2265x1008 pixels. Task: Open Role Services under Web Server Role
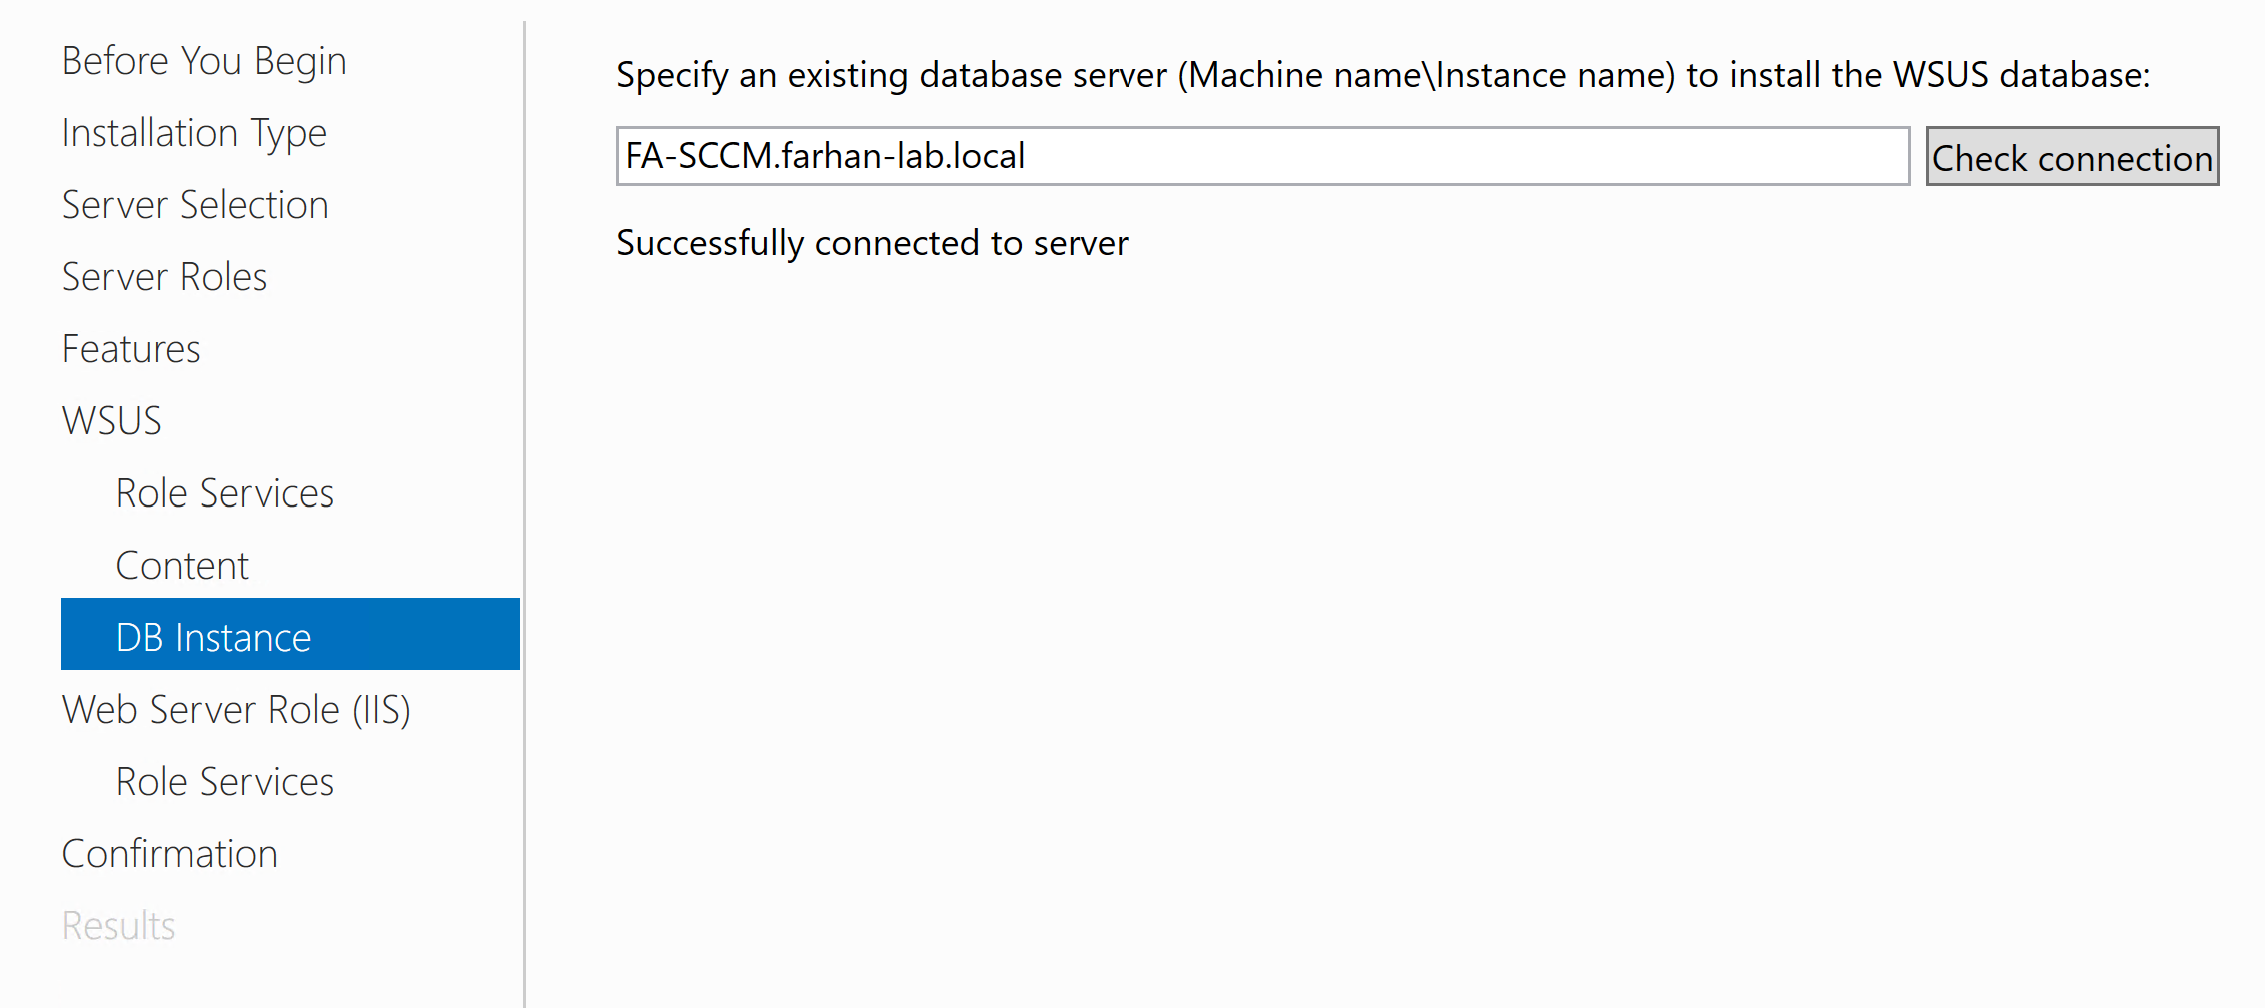coord(224,782)
